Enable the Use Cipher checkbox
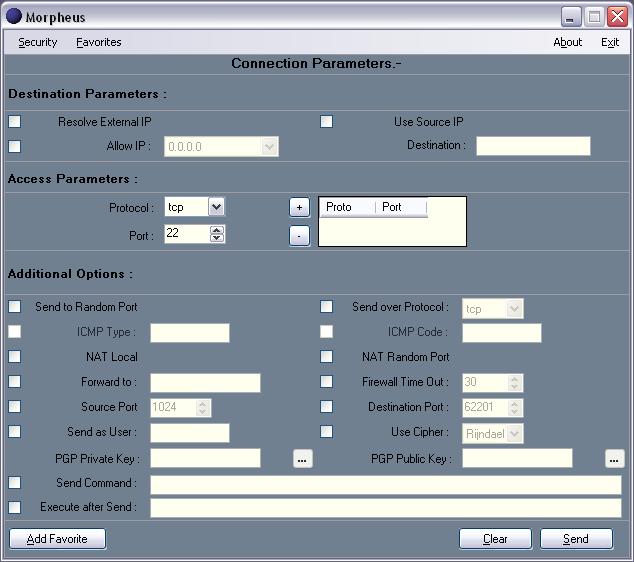 click(x=326, y=431)
